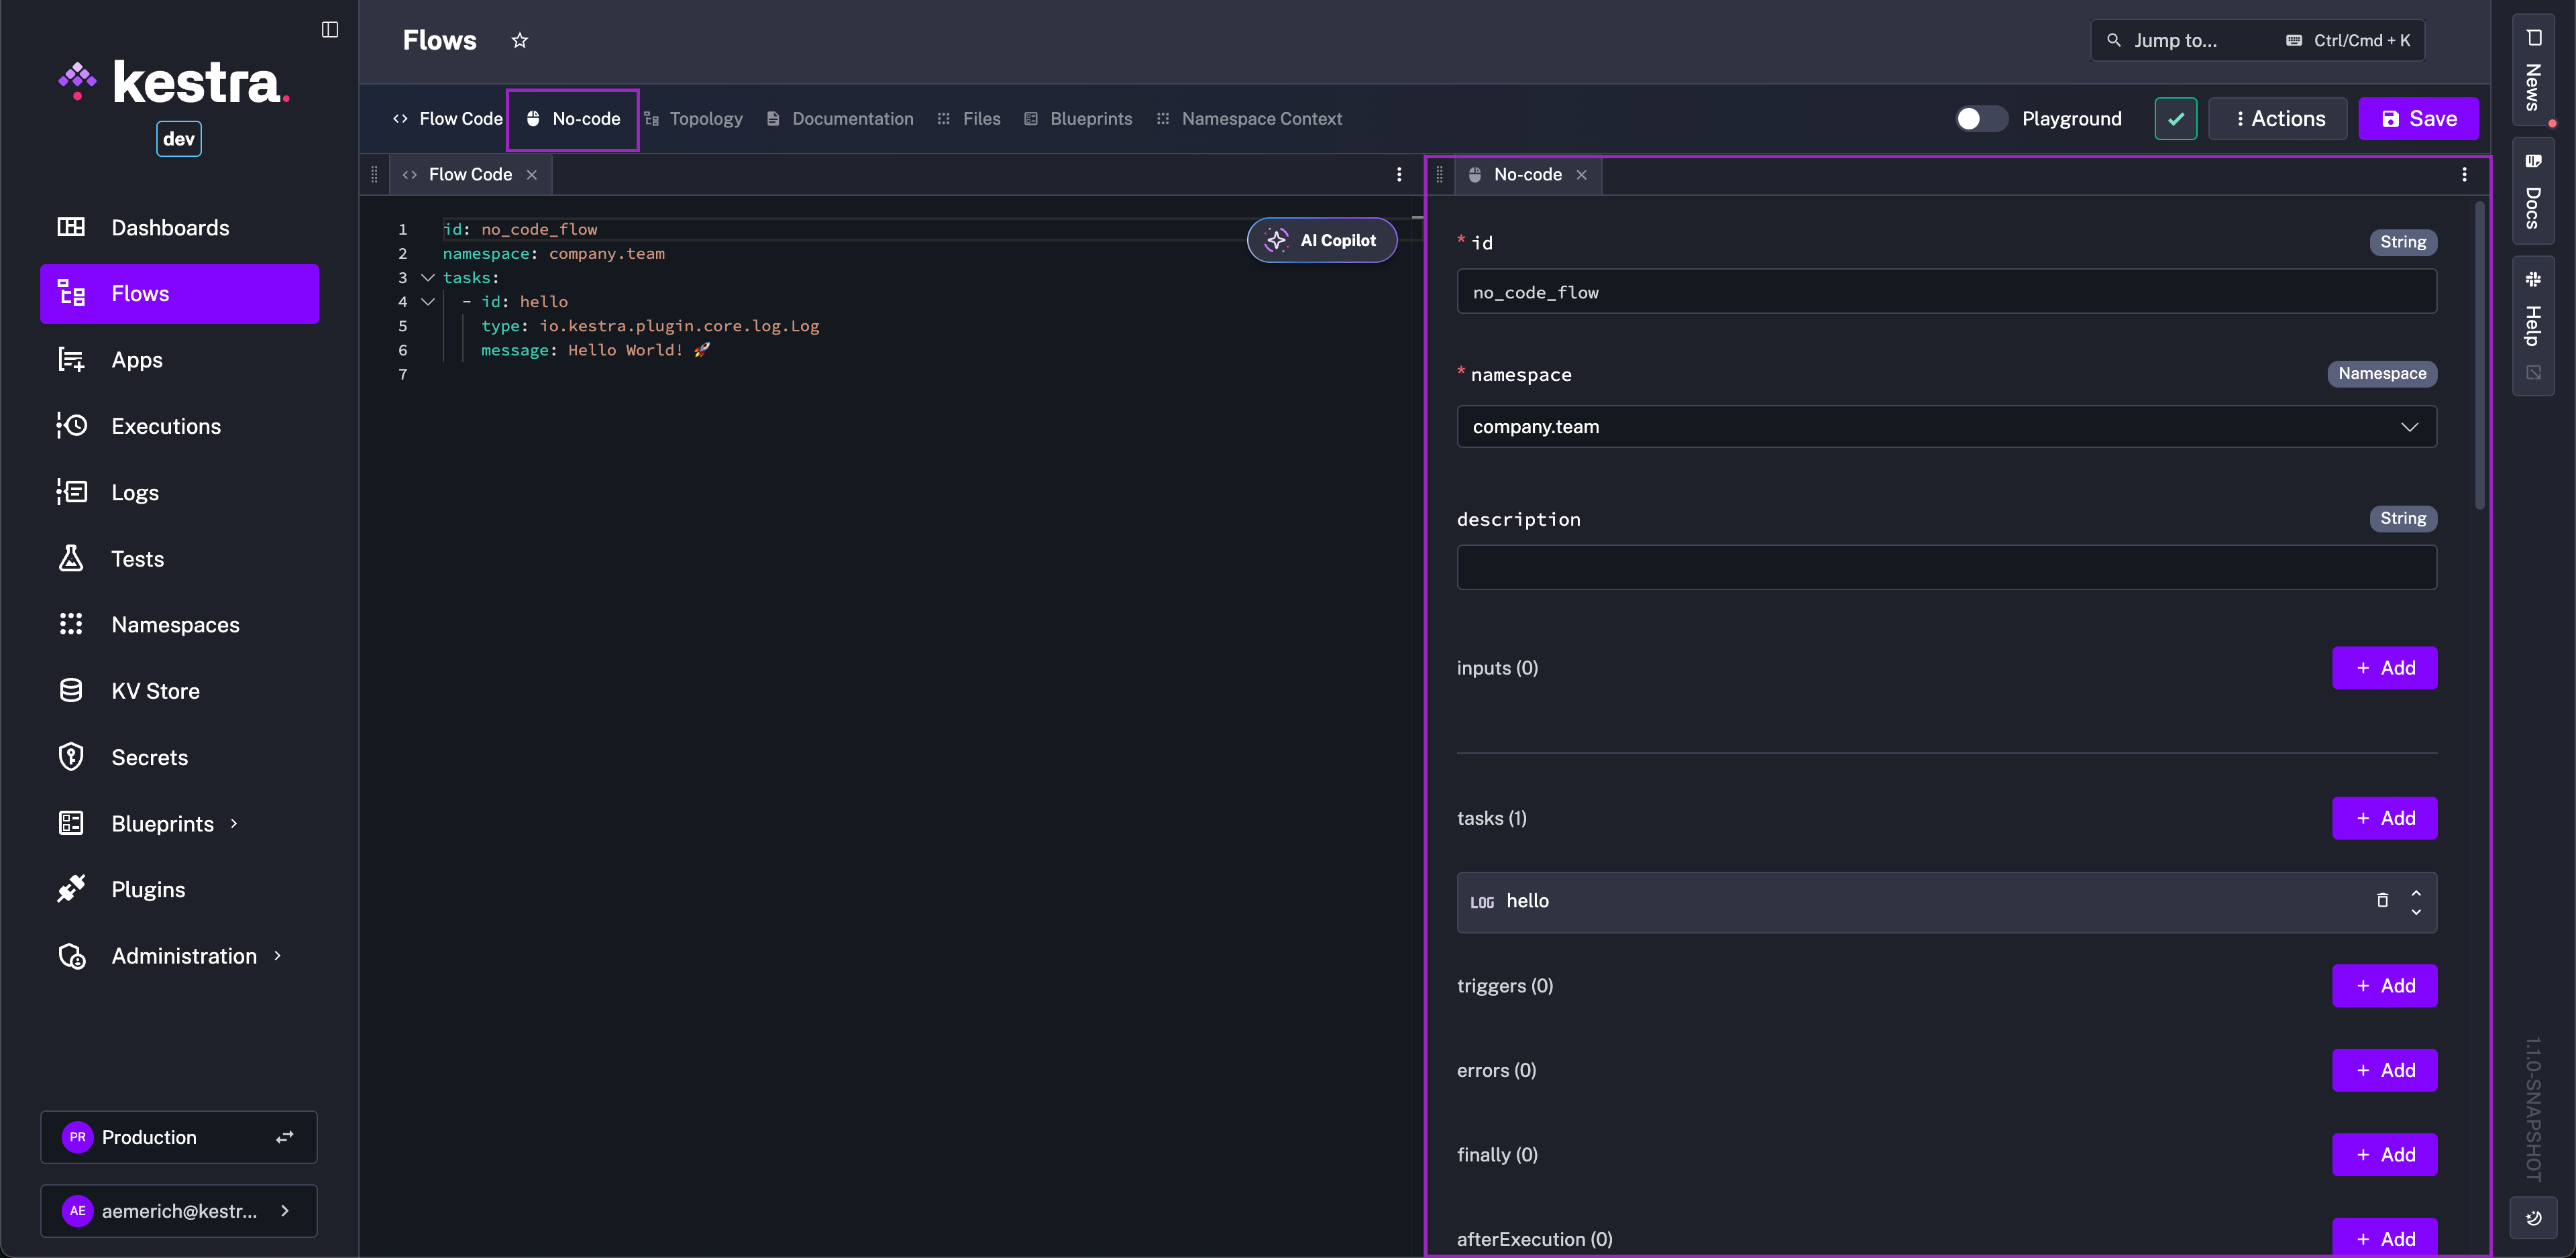Delete the hello Log task
The width and height of the screenshot is (2576, 1258).
2383,901
